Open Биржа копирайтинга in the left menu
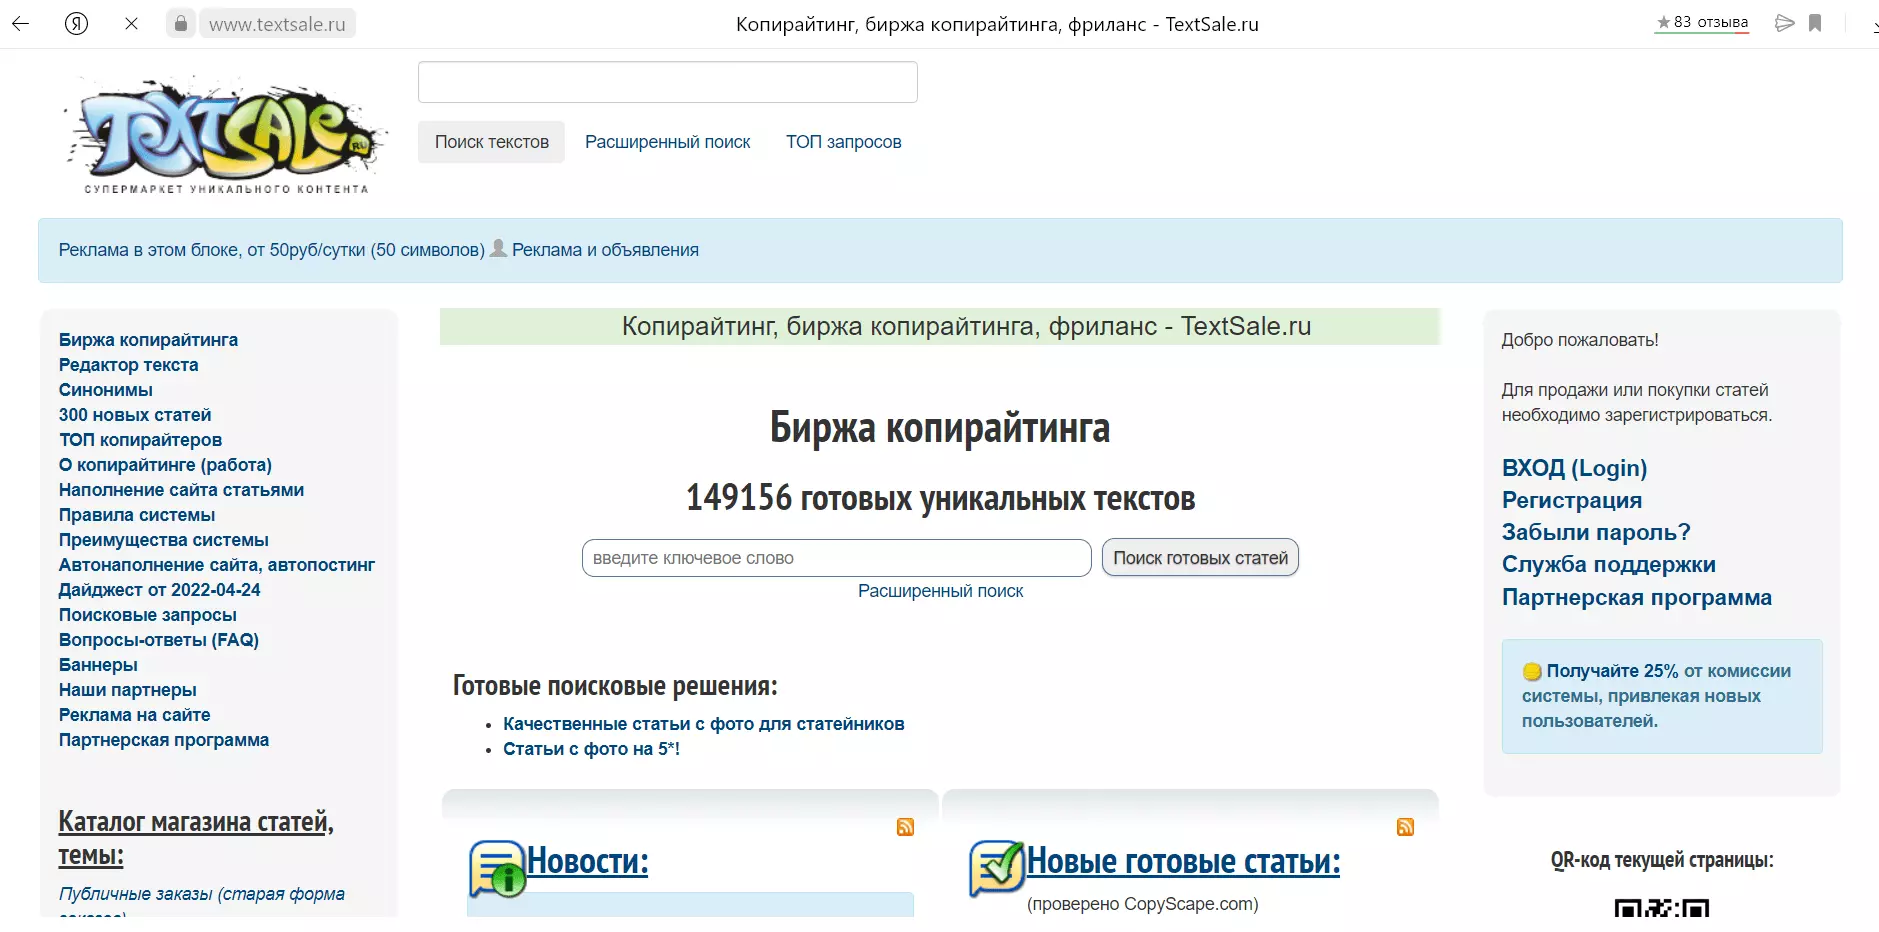Screen dimensions: 1879x932 pyautogui.click(x=148, y=340)
